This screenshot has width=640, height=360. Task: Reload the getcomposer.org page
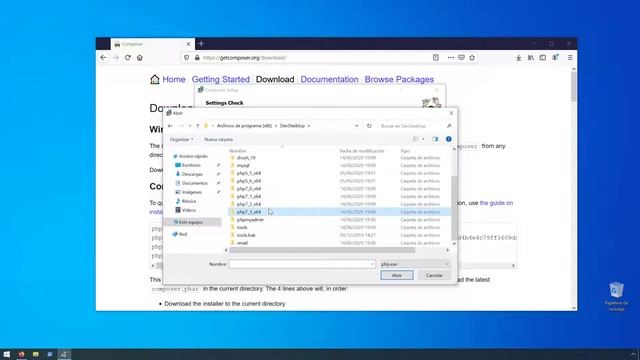128,58
